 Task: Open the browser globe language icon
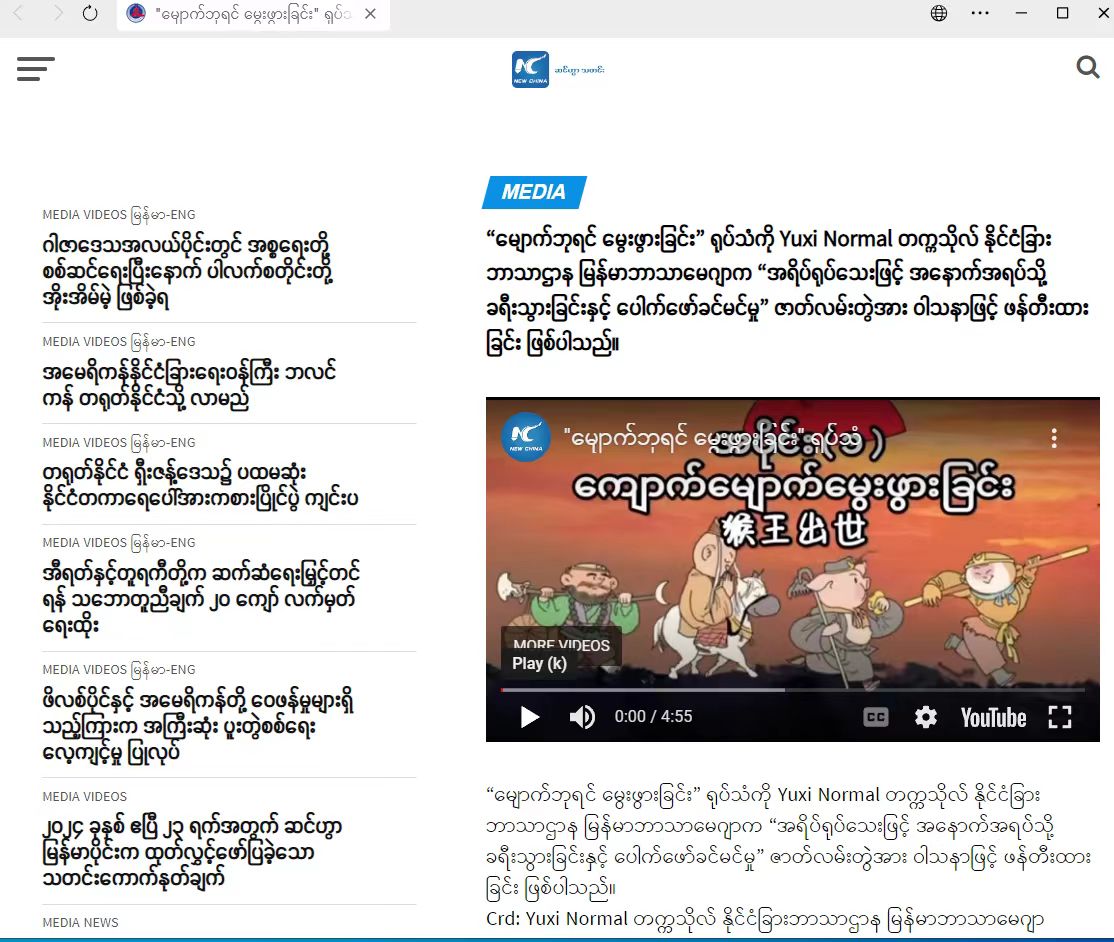click(x=938, y=13)
